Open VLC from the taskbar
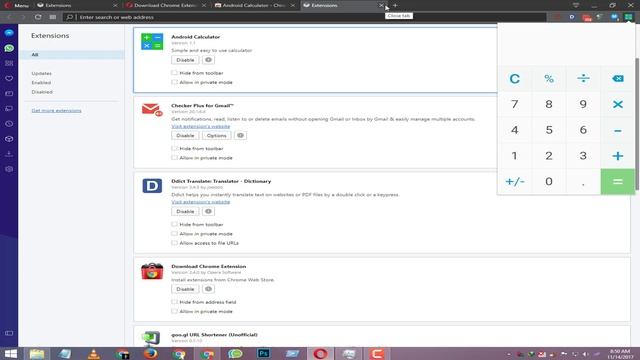Image resolution: width=640 pixels, height=360 pixels. pyautogui.click(x=93, y=354)
